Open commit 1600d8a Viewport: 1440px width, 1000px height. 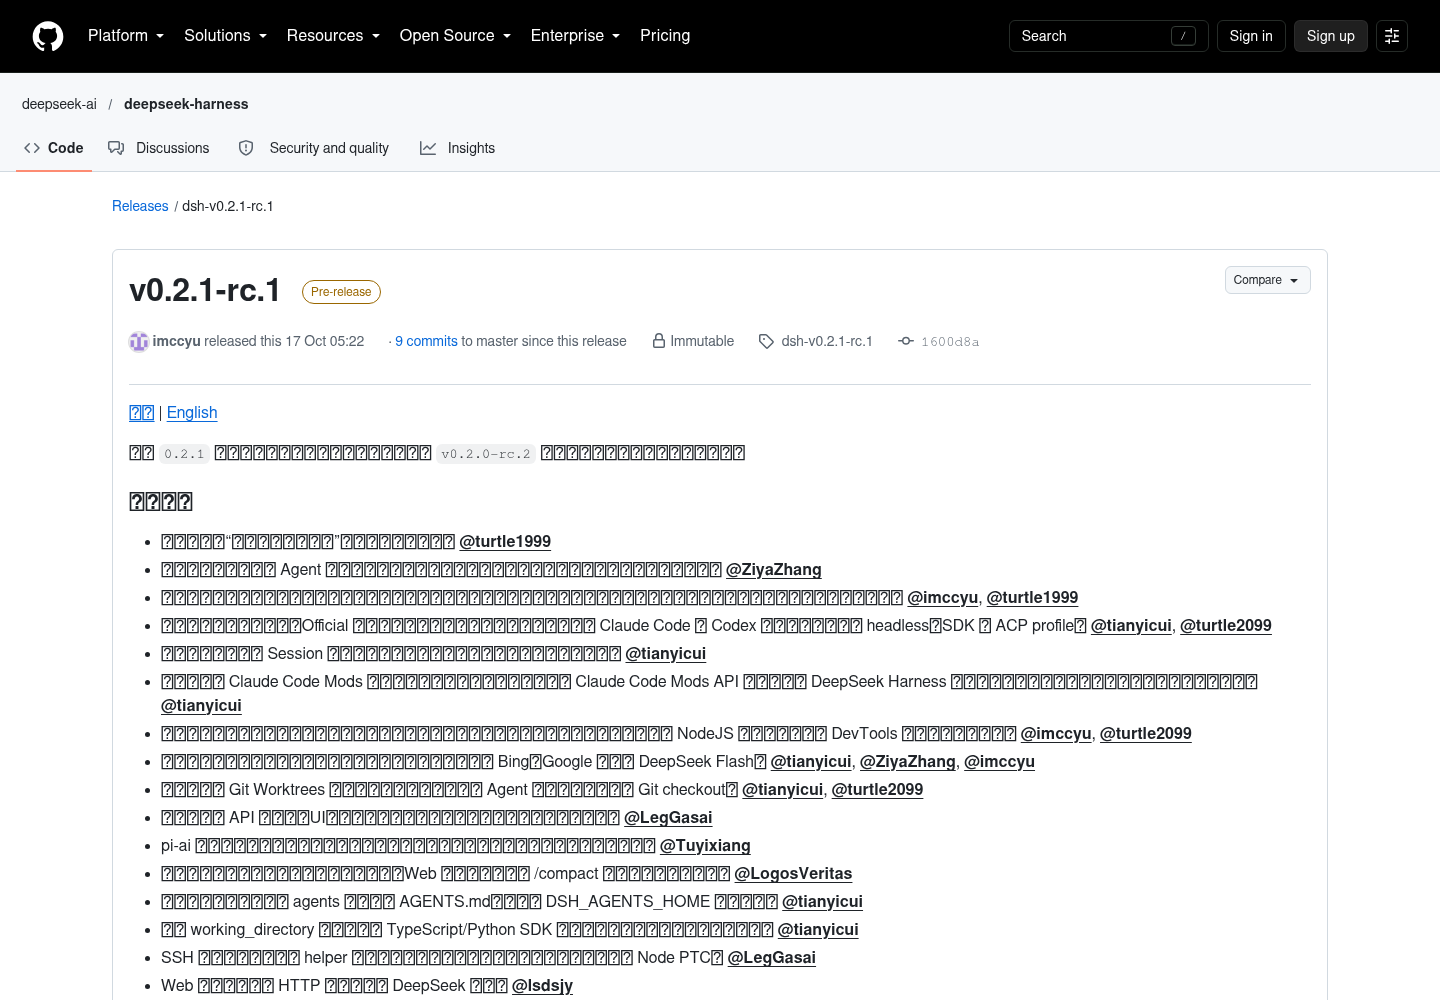[950, 342]
